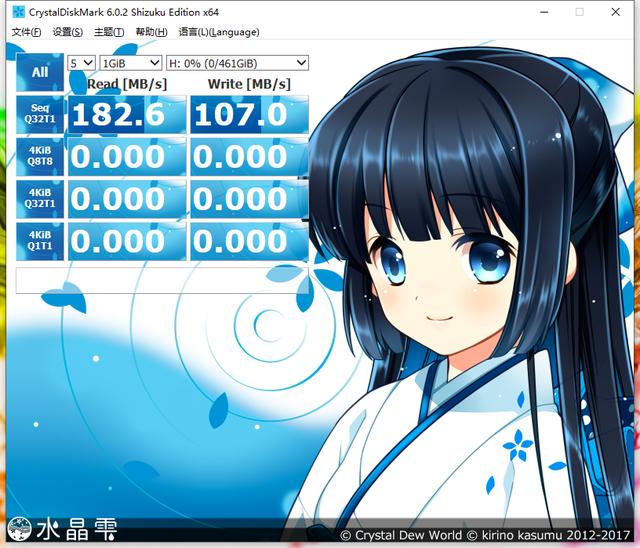Click the sequential read result 182.6
Screen dimensions: 640x548
127,115
